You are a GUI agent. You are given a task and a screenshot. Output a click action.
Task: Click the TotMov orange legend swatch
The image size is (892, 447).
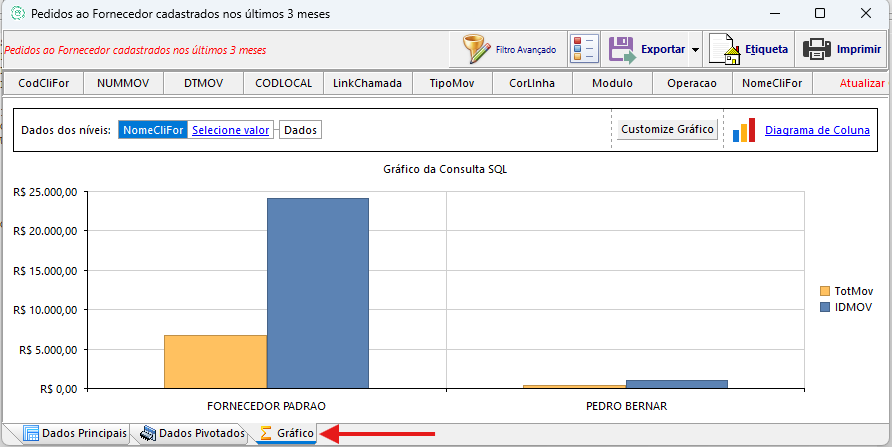point(825,290)
